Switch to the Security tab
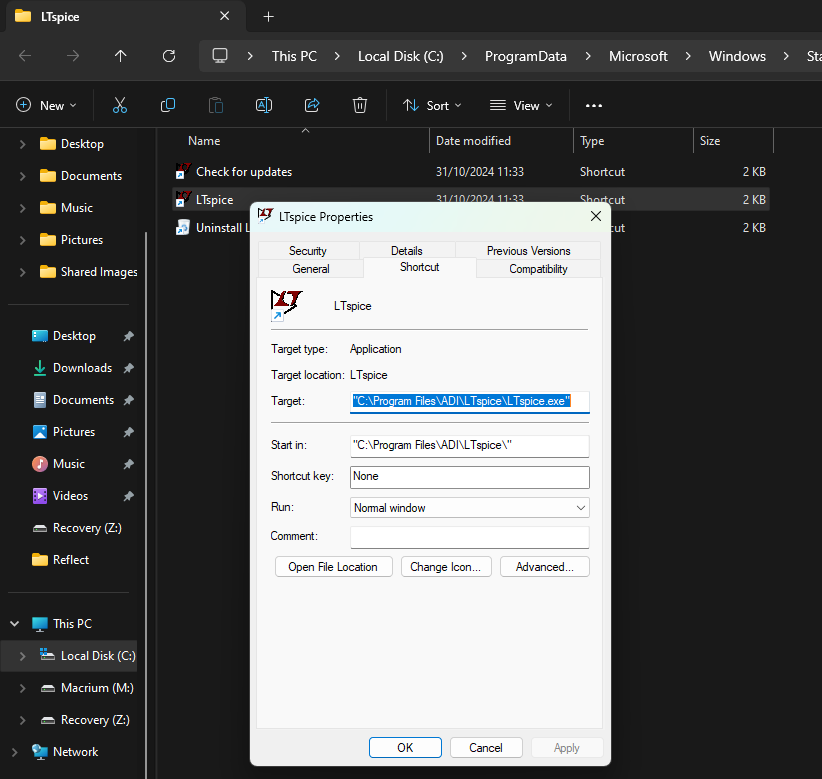The image size is (822, 779). point(308,251)
